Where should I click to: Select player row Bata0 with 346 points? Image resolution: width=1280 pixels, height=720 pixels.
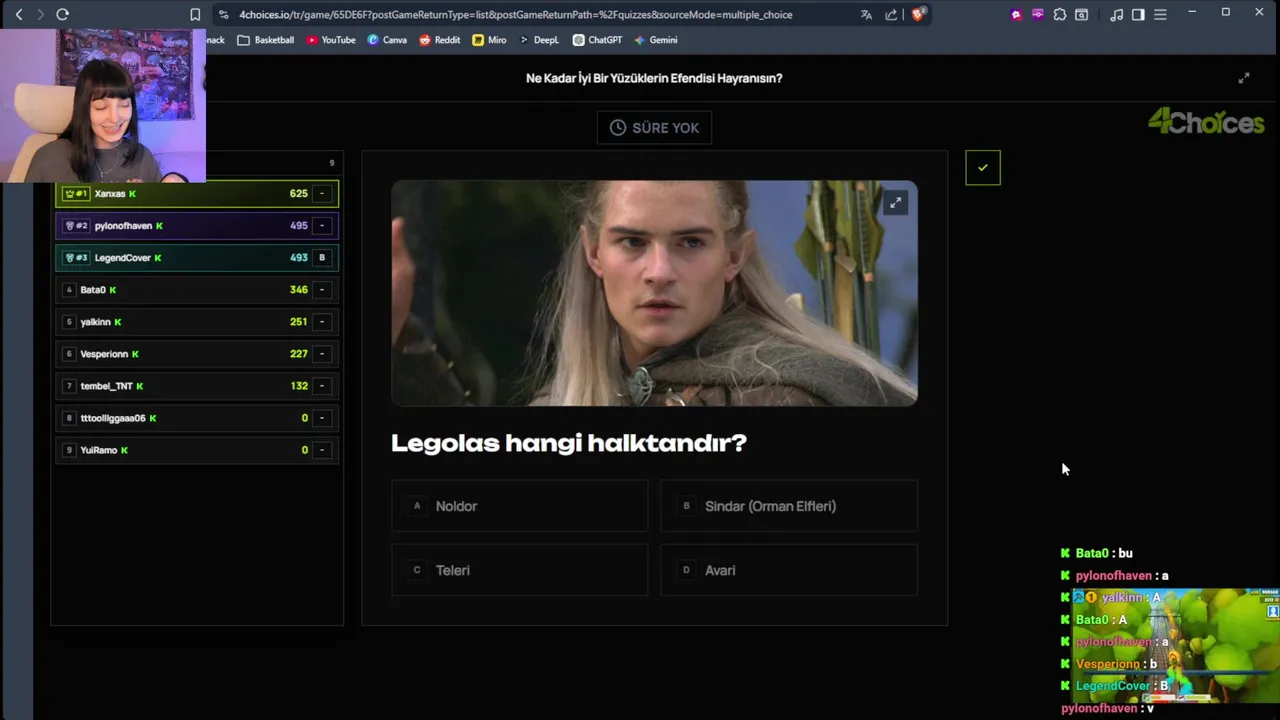click(x=197, y=290)
